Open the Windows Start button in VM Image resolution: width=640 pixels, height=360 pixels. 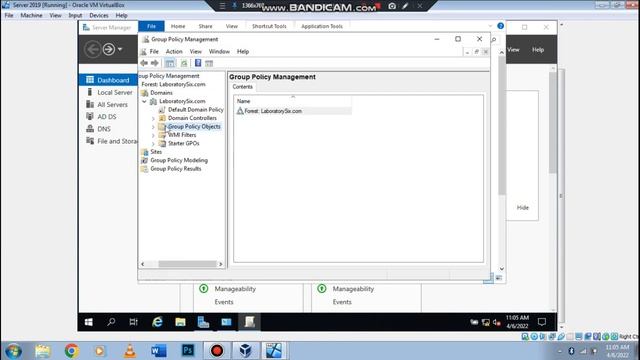click(x=89, y=322)
